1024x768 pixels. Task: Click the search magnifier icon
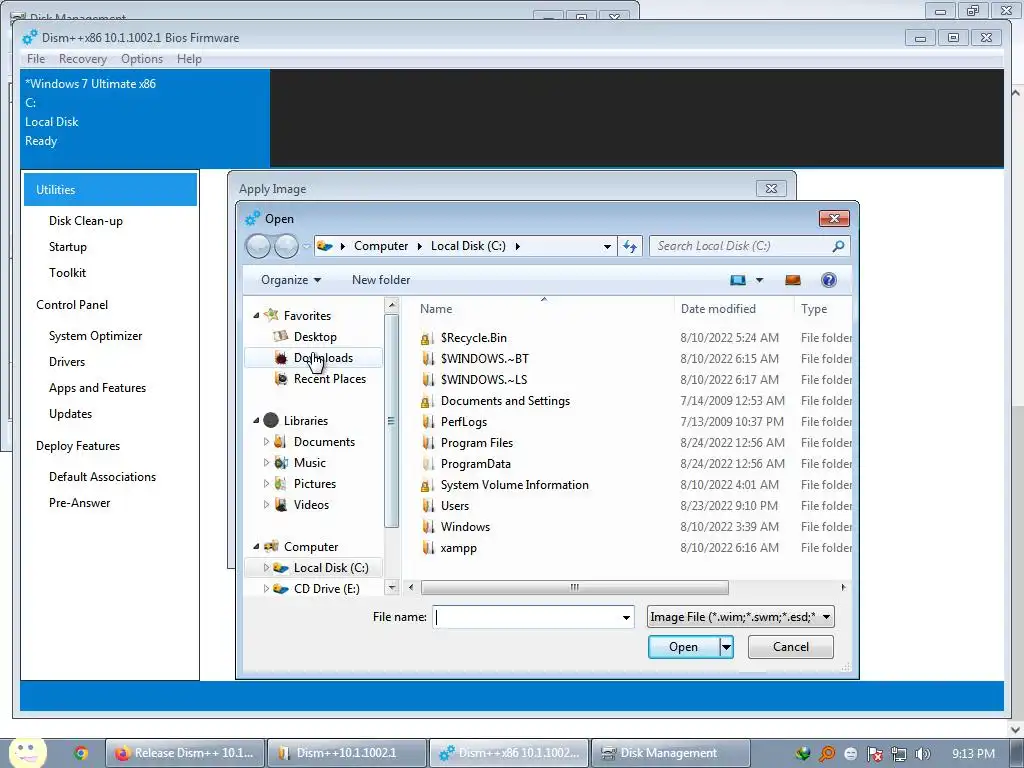coord(839,246)
